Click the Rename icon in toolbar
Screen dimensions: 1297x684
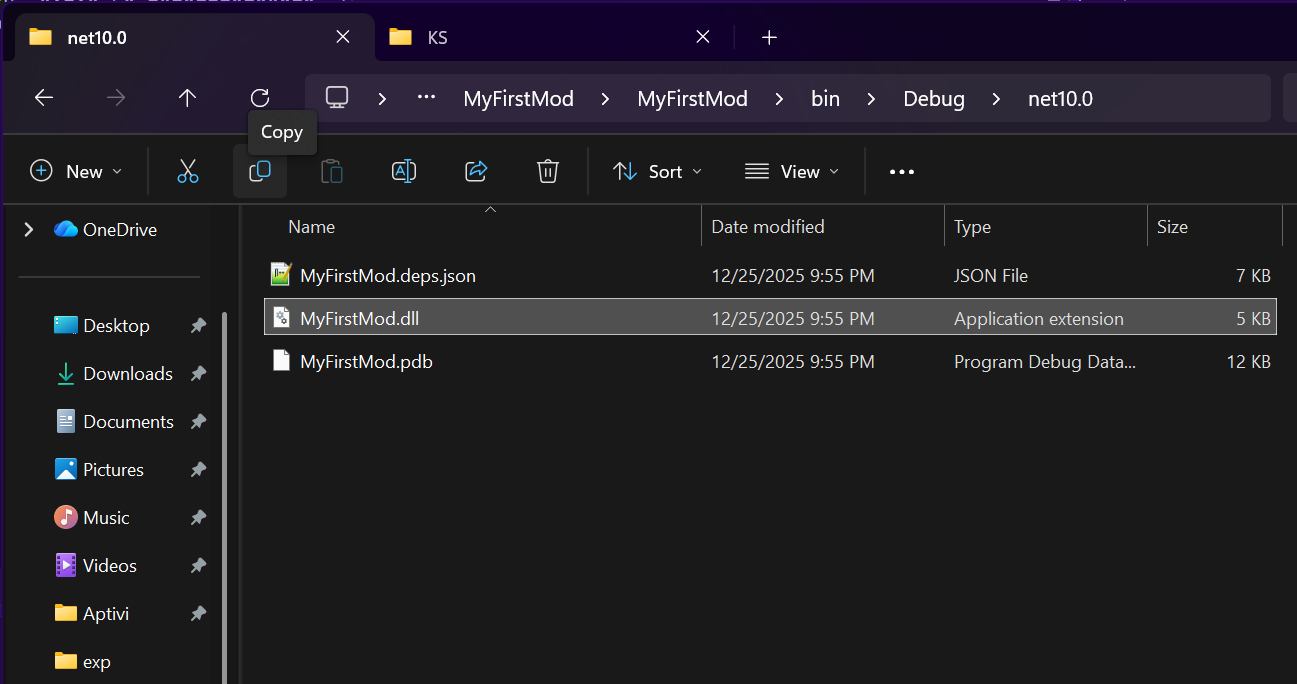click(x=404, y=172)
